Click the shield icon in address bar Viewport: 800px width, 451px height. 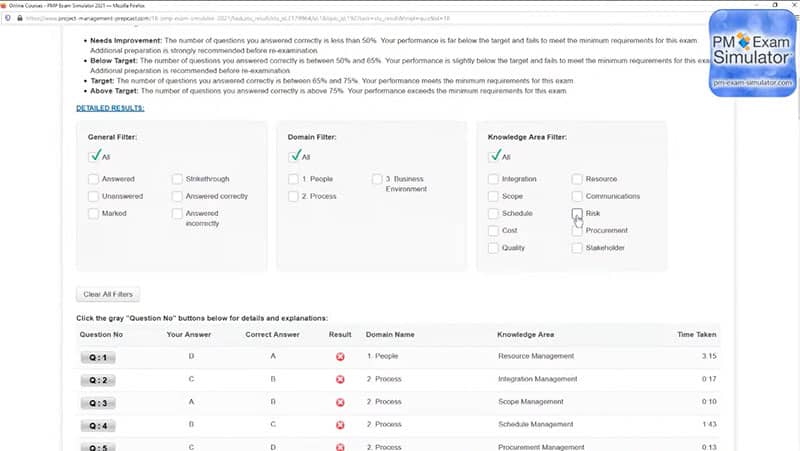click(x=8, y=18)
